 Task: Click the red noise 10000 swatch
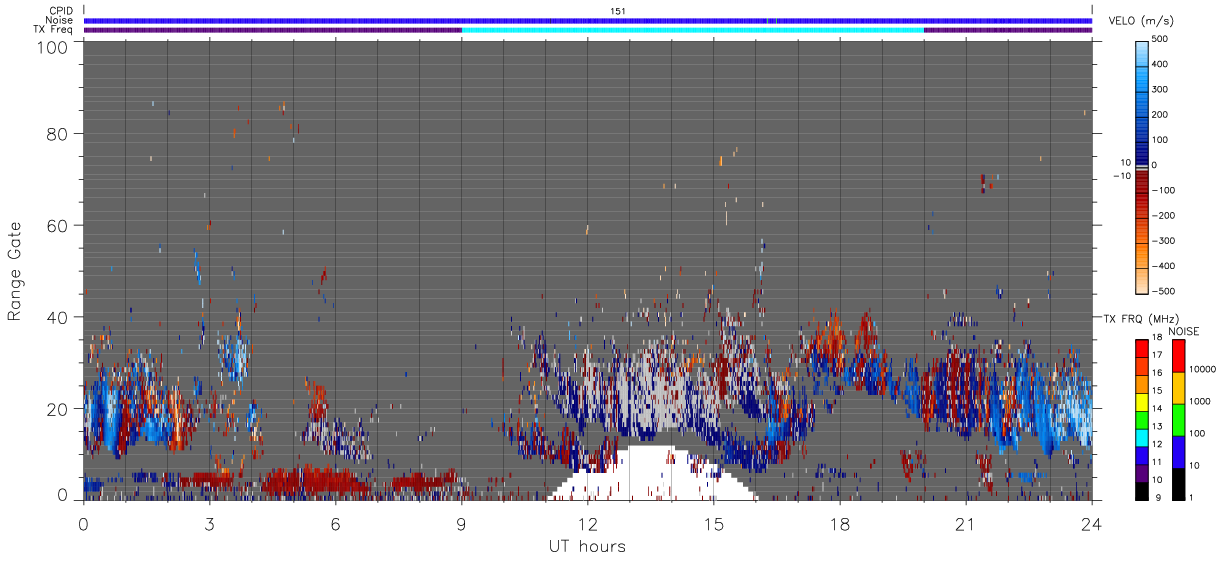coord(1179,356)
